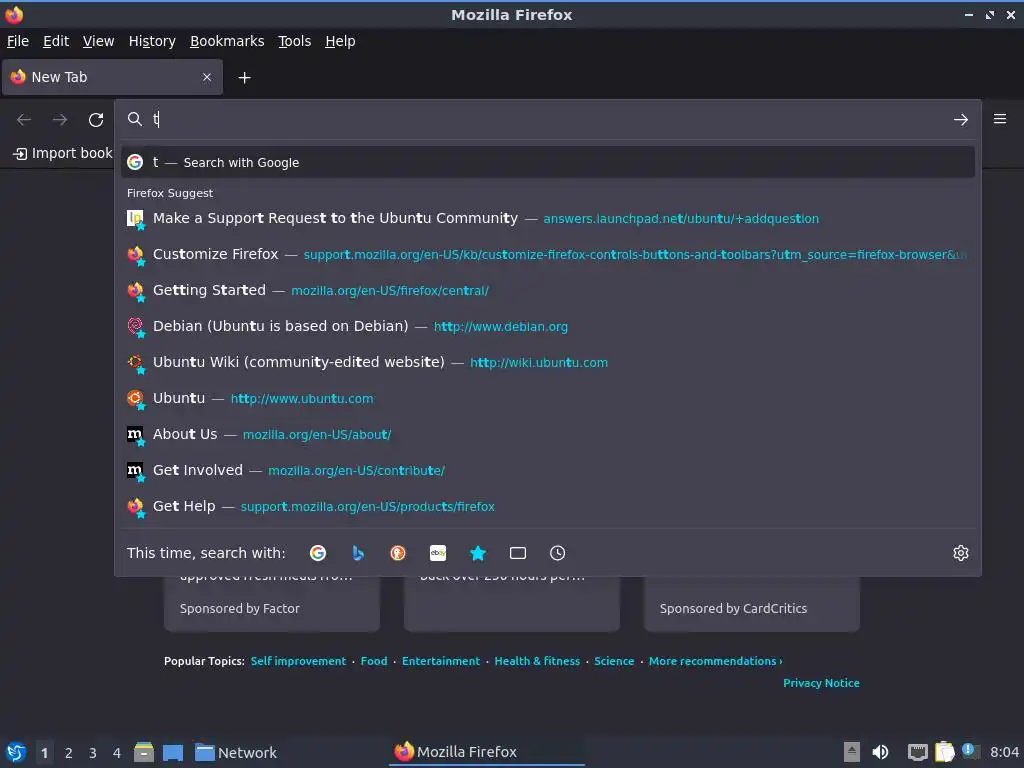Click the Go arrow in the address bar

960,120
